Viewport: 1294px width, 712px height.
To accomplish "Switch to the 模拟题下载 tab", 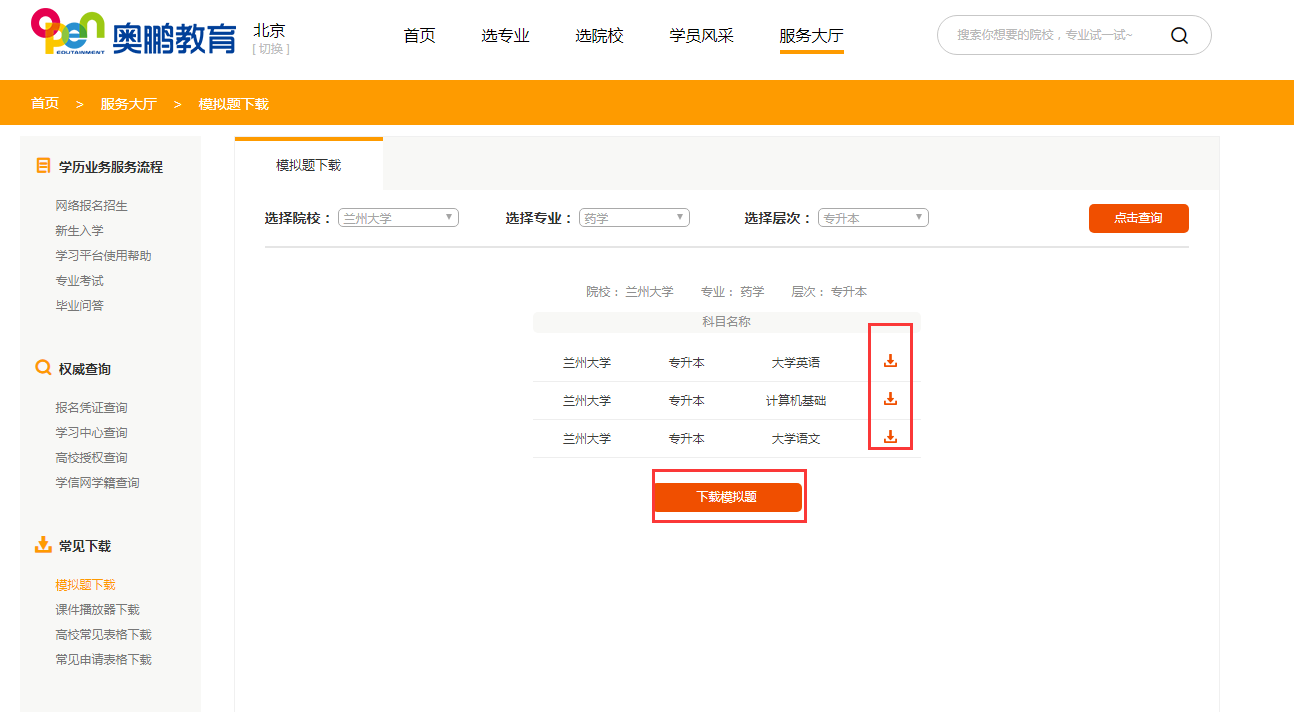I will point(307,163).
